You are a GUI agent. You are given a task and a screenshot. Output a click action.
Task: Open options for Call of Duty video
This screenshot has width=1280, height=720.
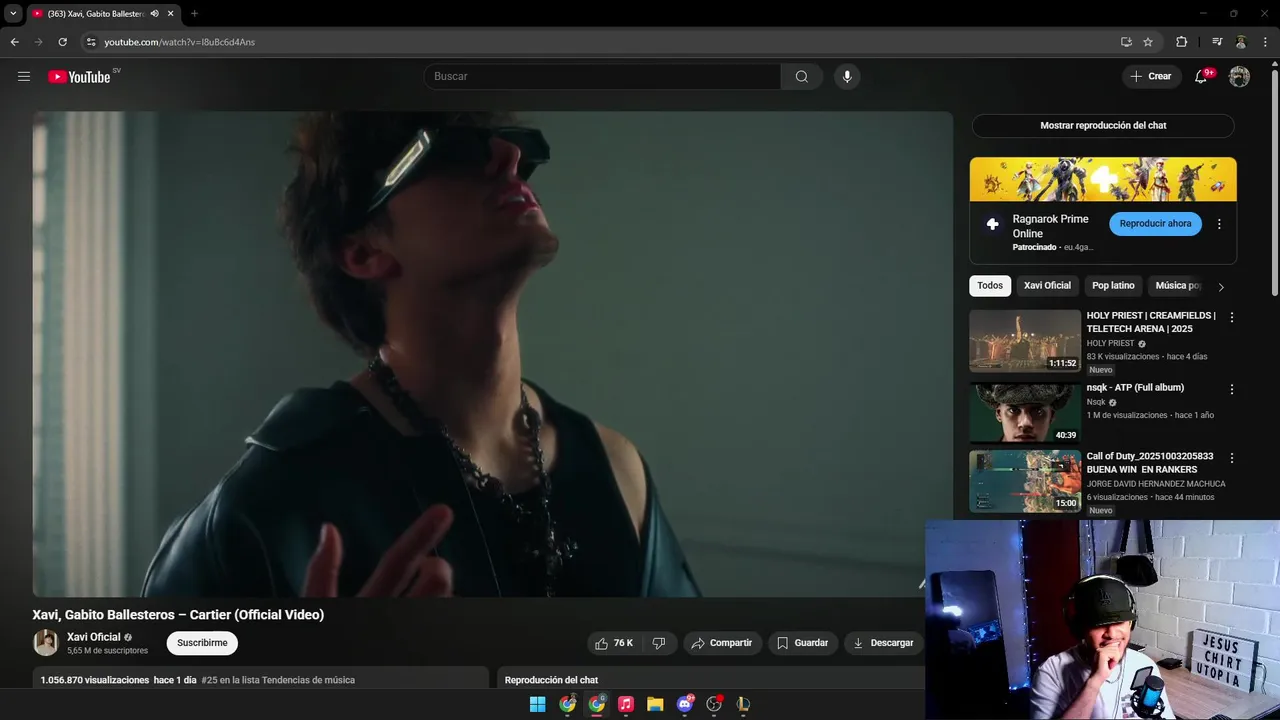(1231, 458)
